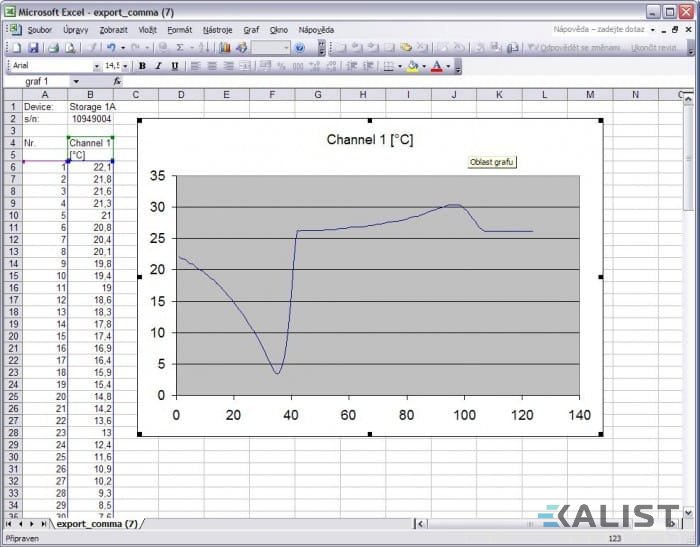Click the insert function fx icon

tap(117, 81)
